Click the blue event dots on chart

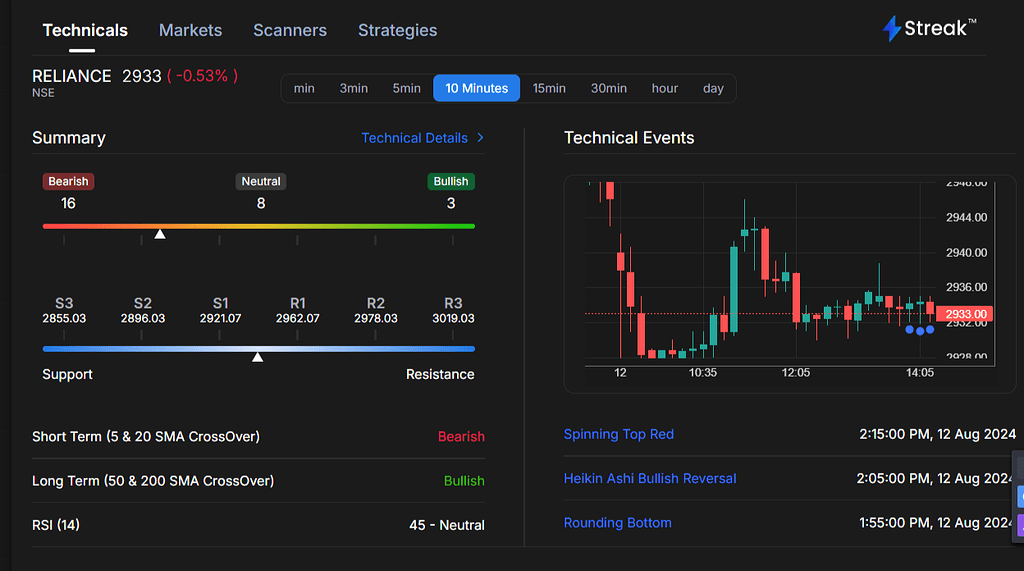pos(919,330)
